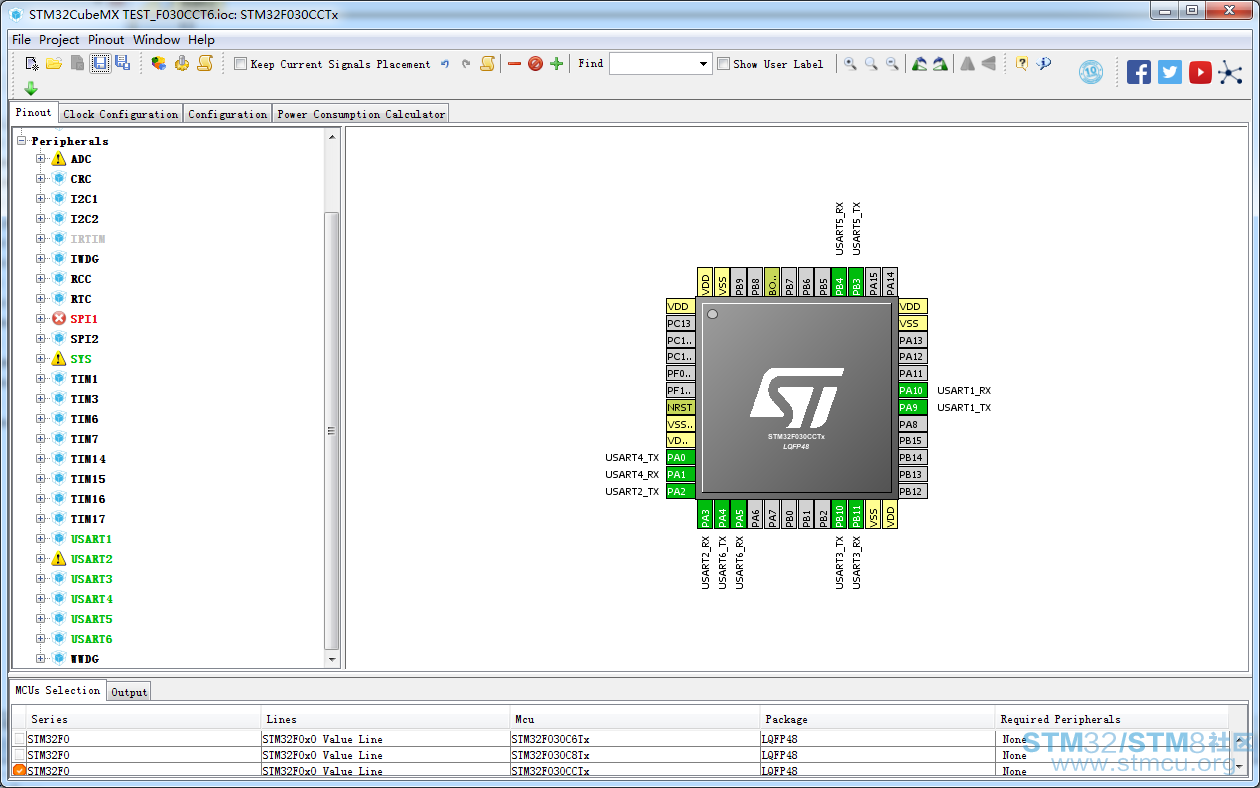Click the about info icon

click(1044, 63)
